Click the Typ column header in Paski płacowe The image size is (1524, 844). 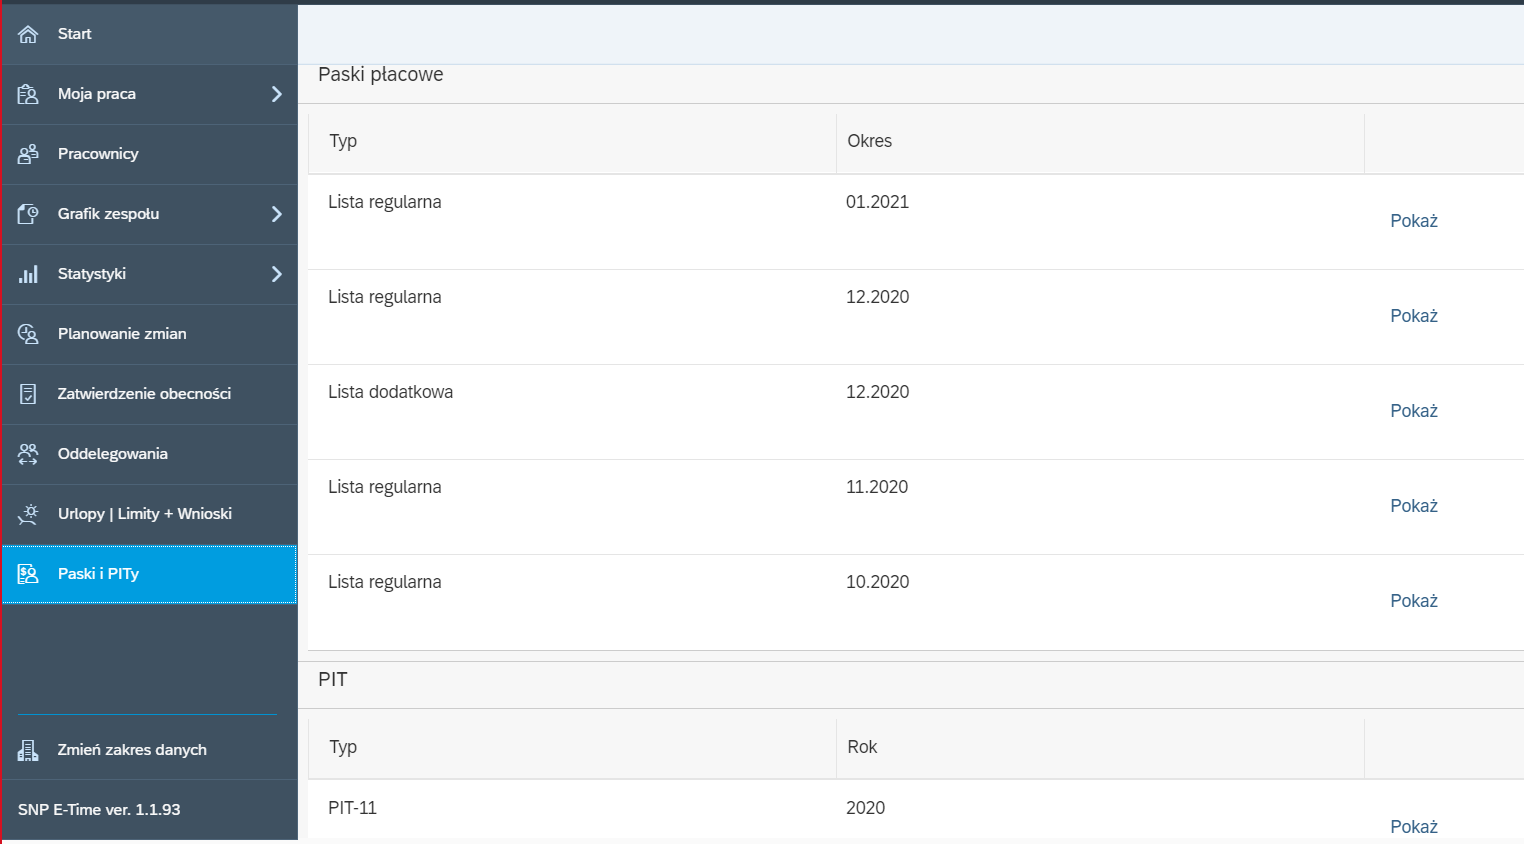[572, 142]
